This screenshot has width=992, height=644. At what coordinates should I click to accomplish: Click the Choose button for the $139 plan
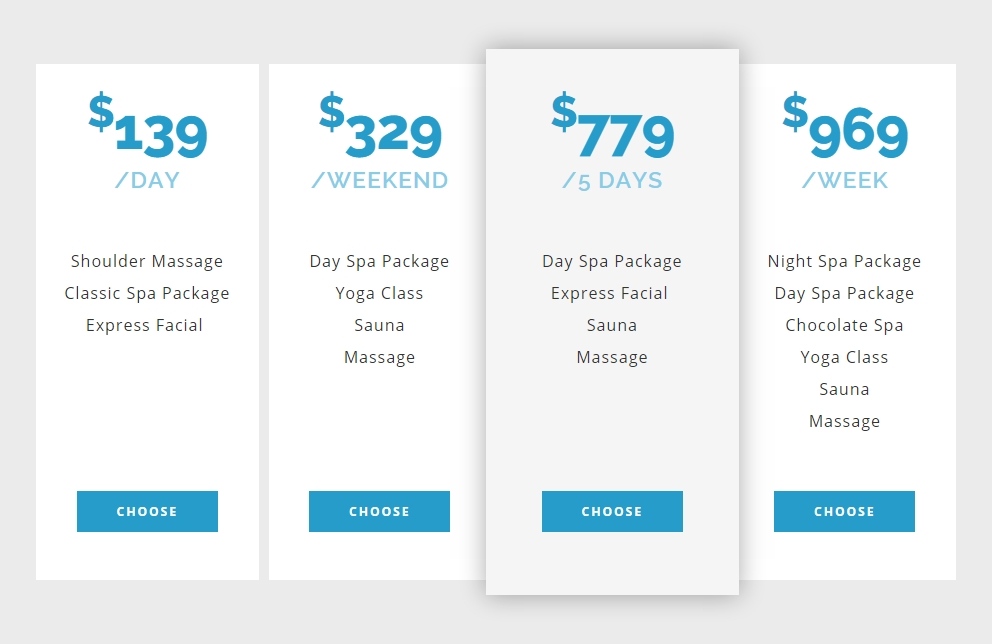click(147, 511)
